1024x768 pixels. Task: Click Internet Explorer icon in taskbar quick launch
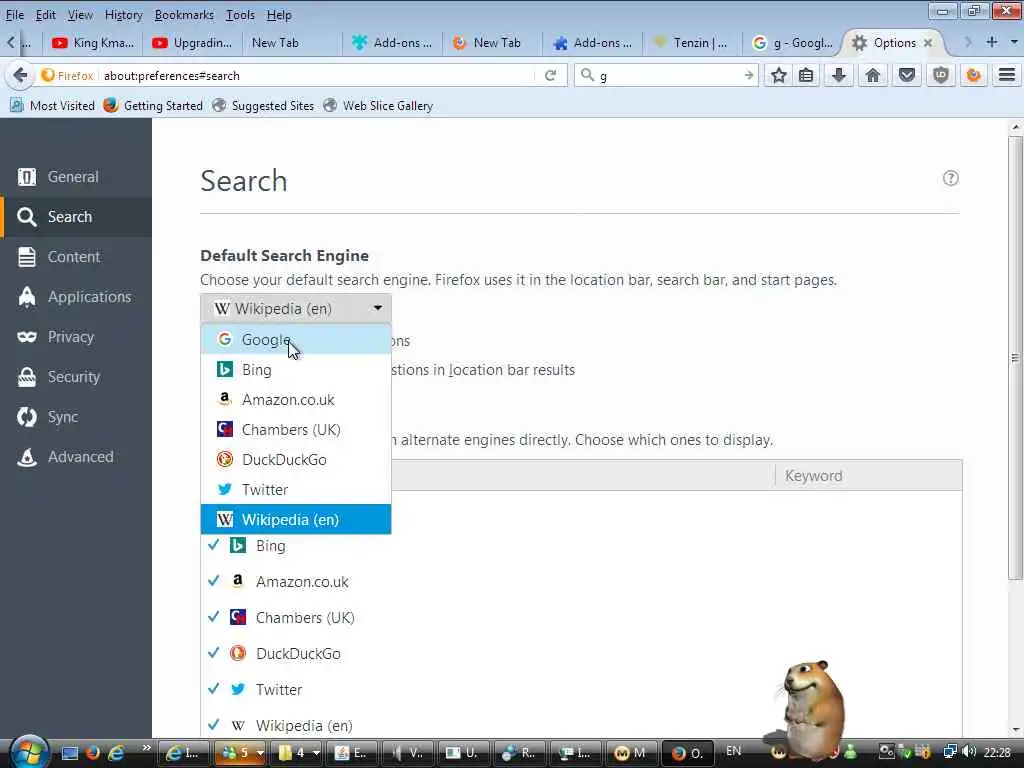116,753
